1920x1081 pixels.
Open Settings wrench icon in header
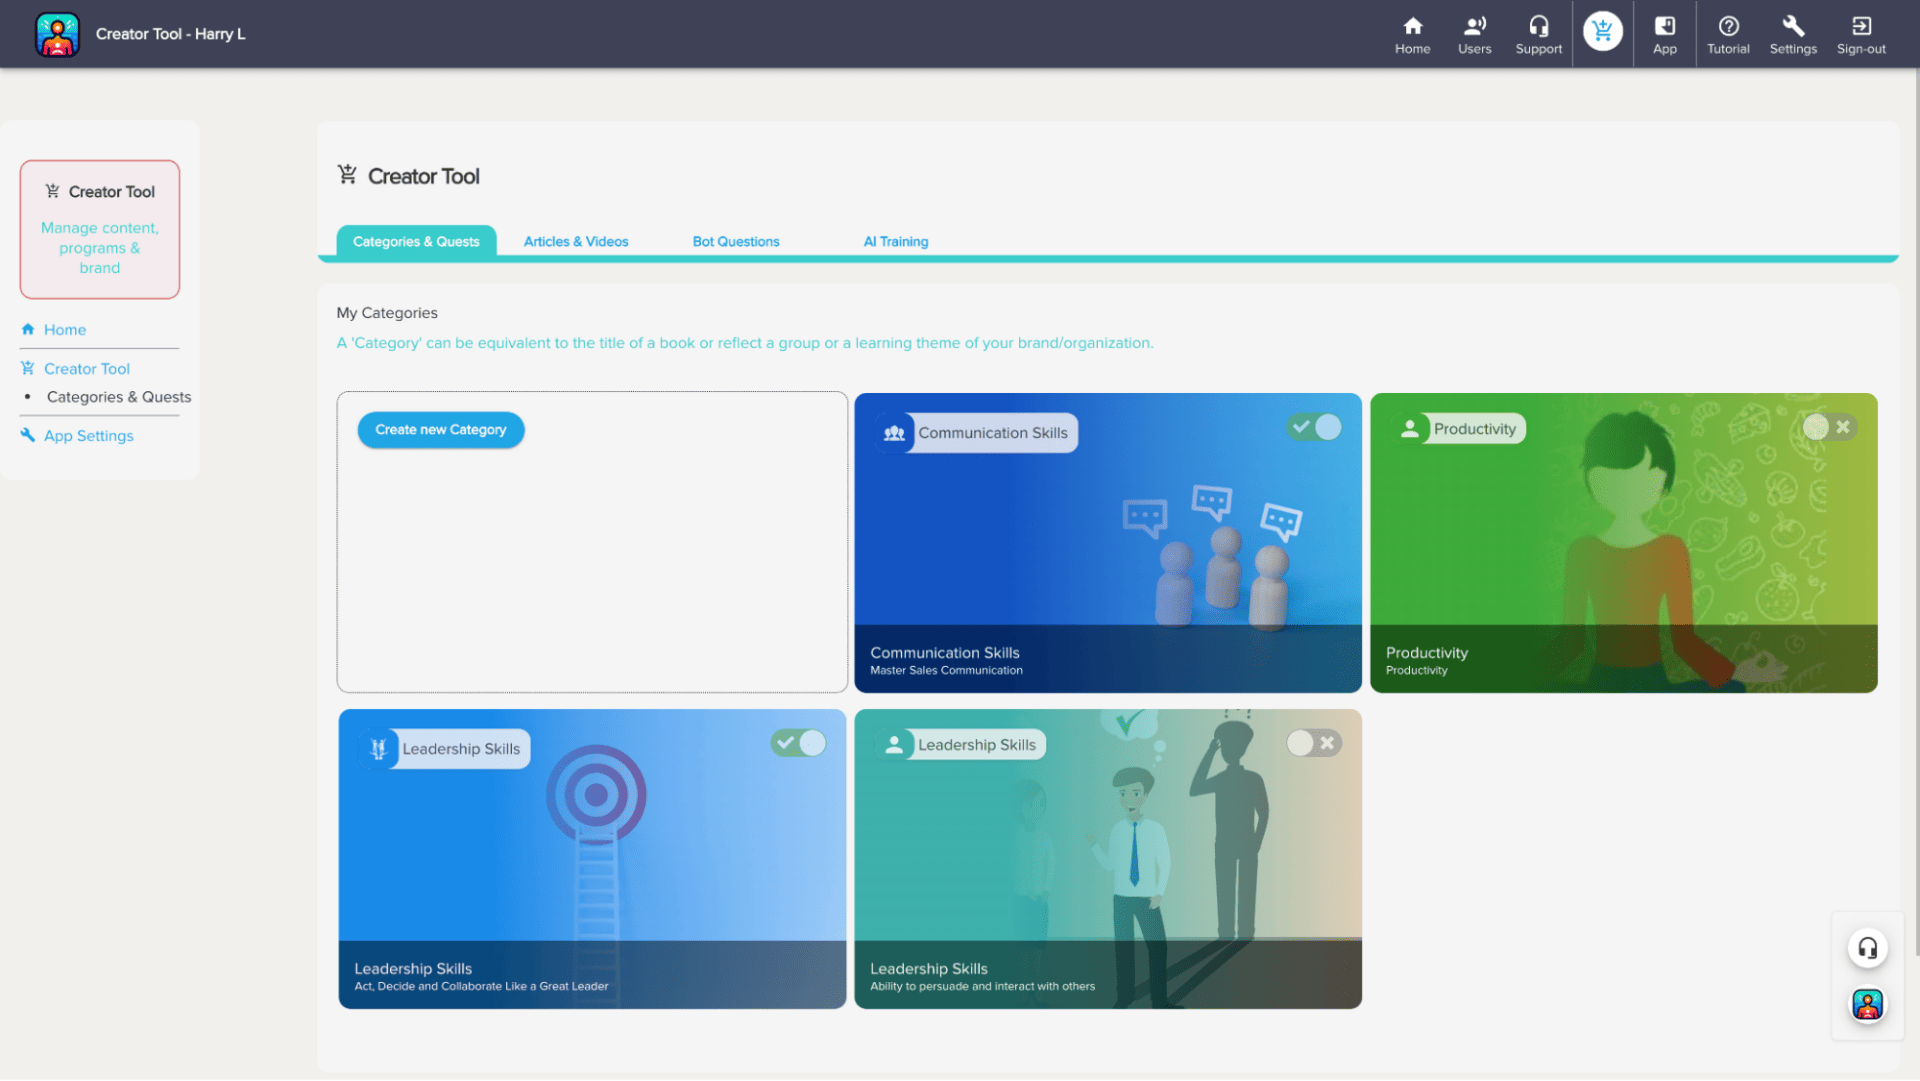[1793, 34]
